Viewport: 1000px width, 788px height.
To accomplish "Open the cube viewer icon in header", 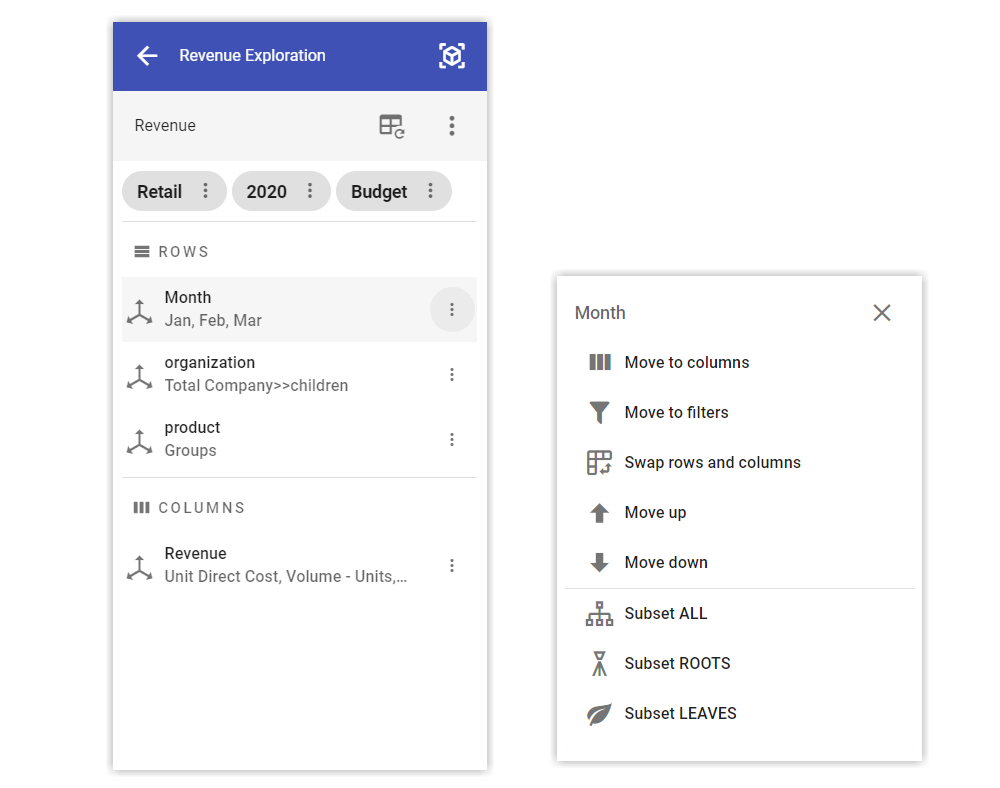I will tap(452, 55).
